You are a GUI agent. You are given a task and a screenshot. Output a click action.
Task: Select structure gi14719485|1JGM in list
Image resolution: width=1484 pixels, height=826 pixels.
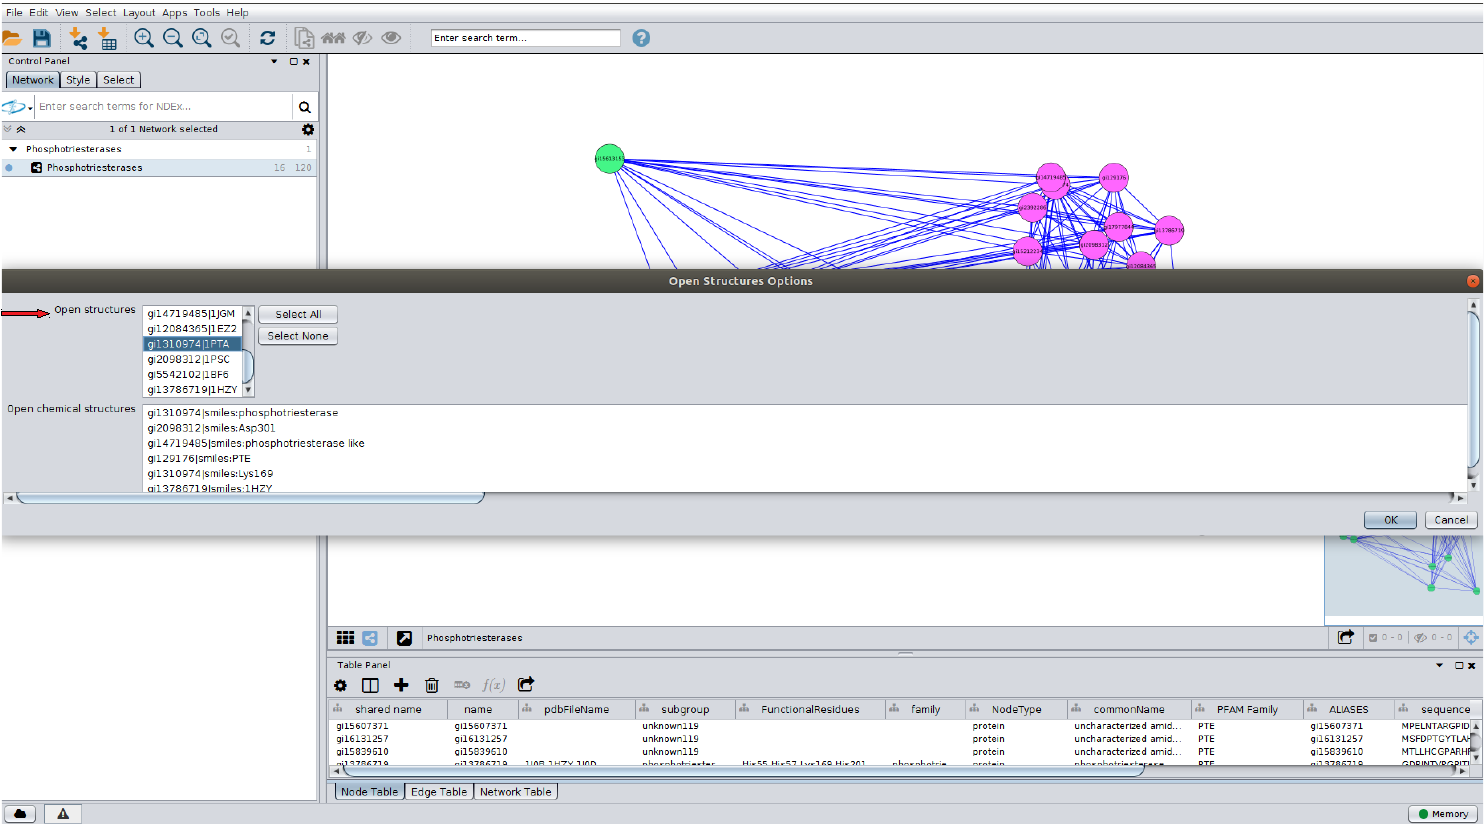(x=193, y=314)
